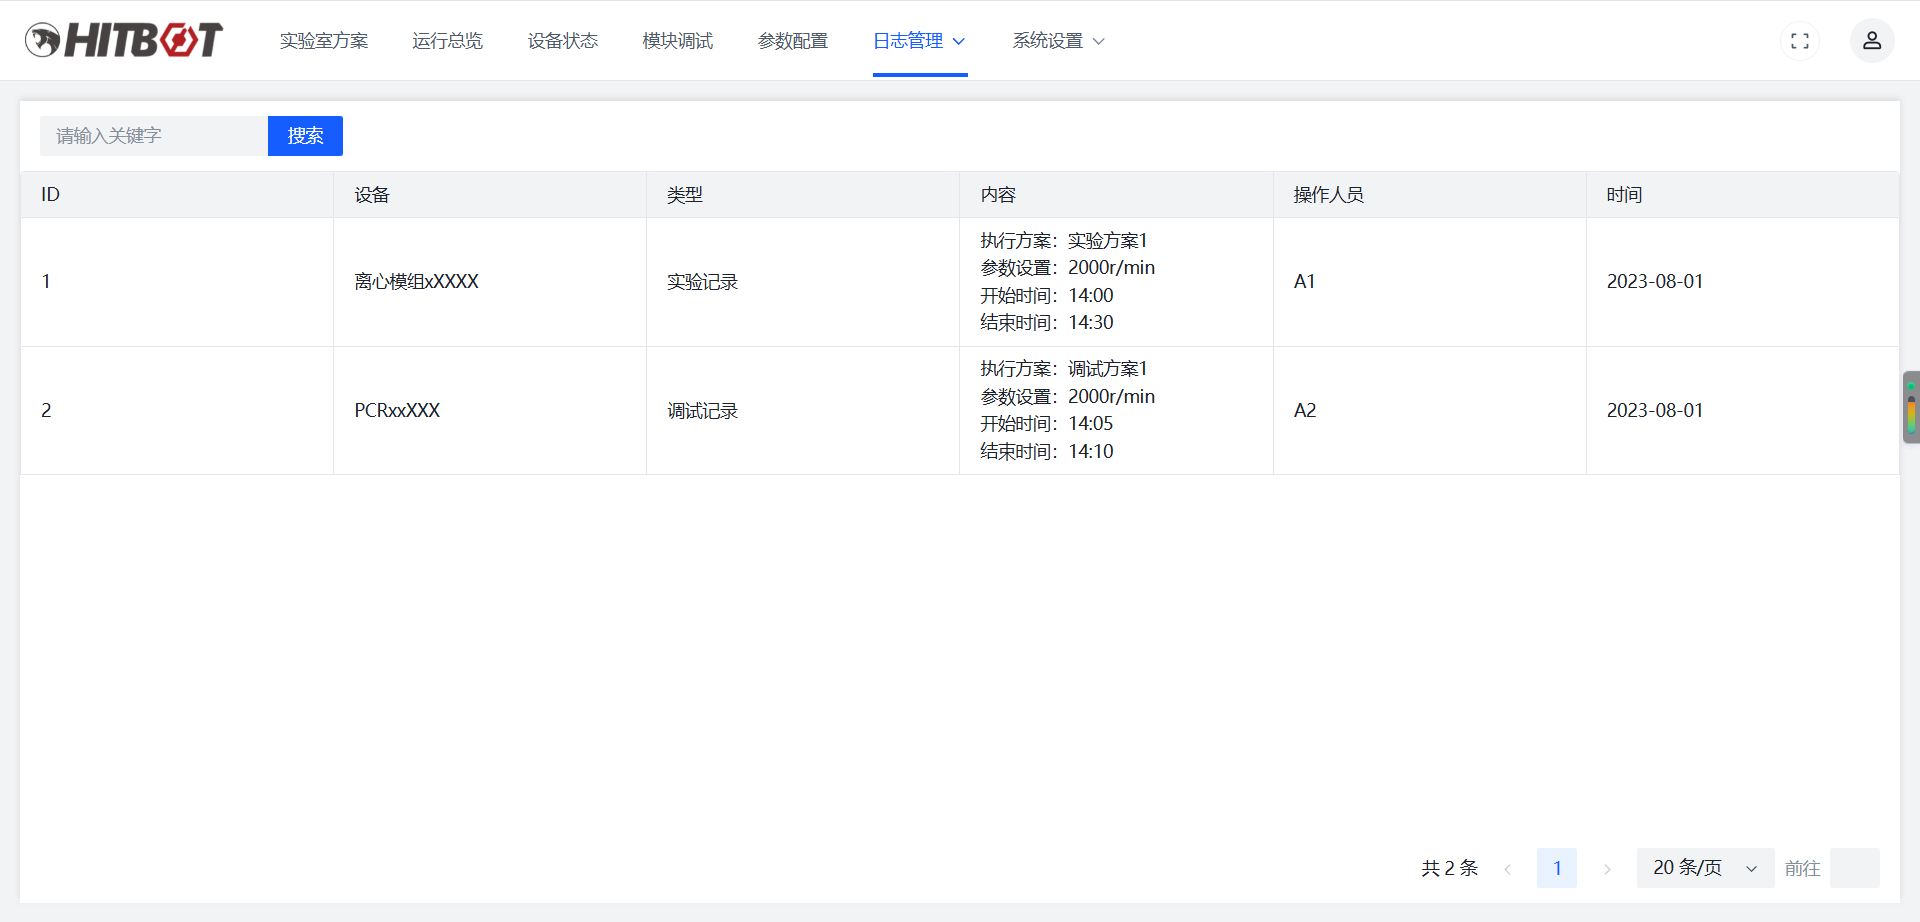
Task: Focus the keyword search input field
Action: click(x=154, y=136)
